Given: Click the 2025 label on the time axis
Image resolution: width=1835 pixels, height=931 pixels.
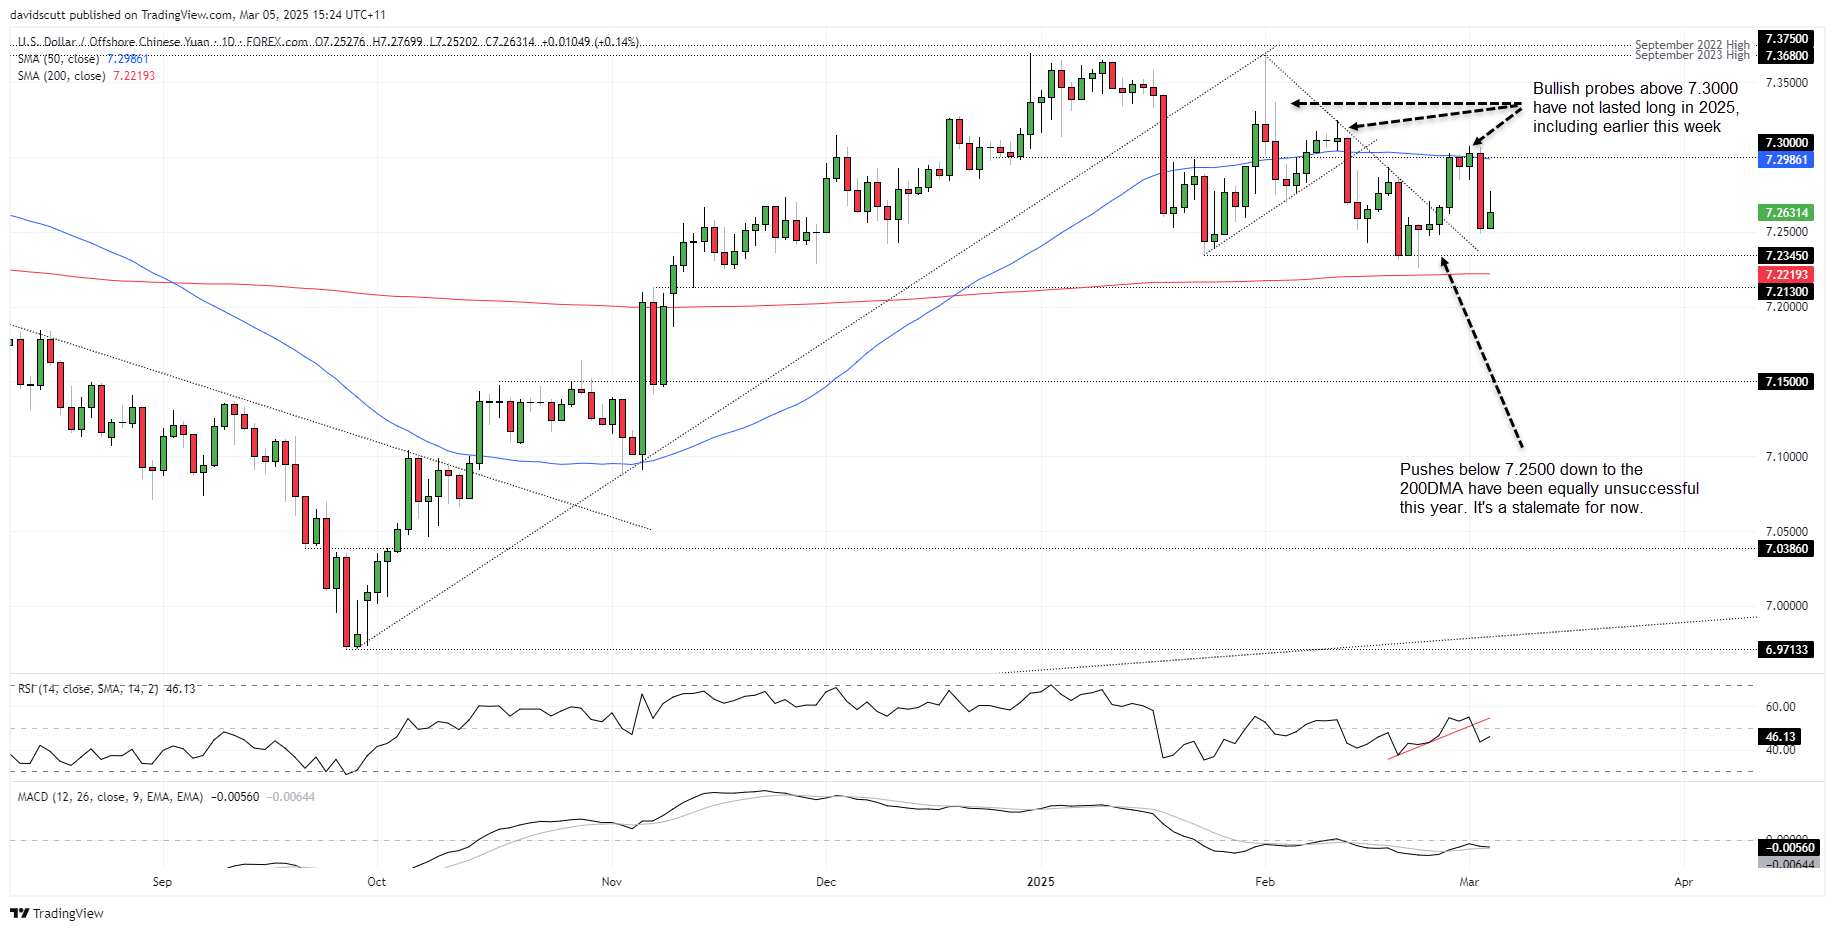Looking at the screenshot, I should point(1041,882).
